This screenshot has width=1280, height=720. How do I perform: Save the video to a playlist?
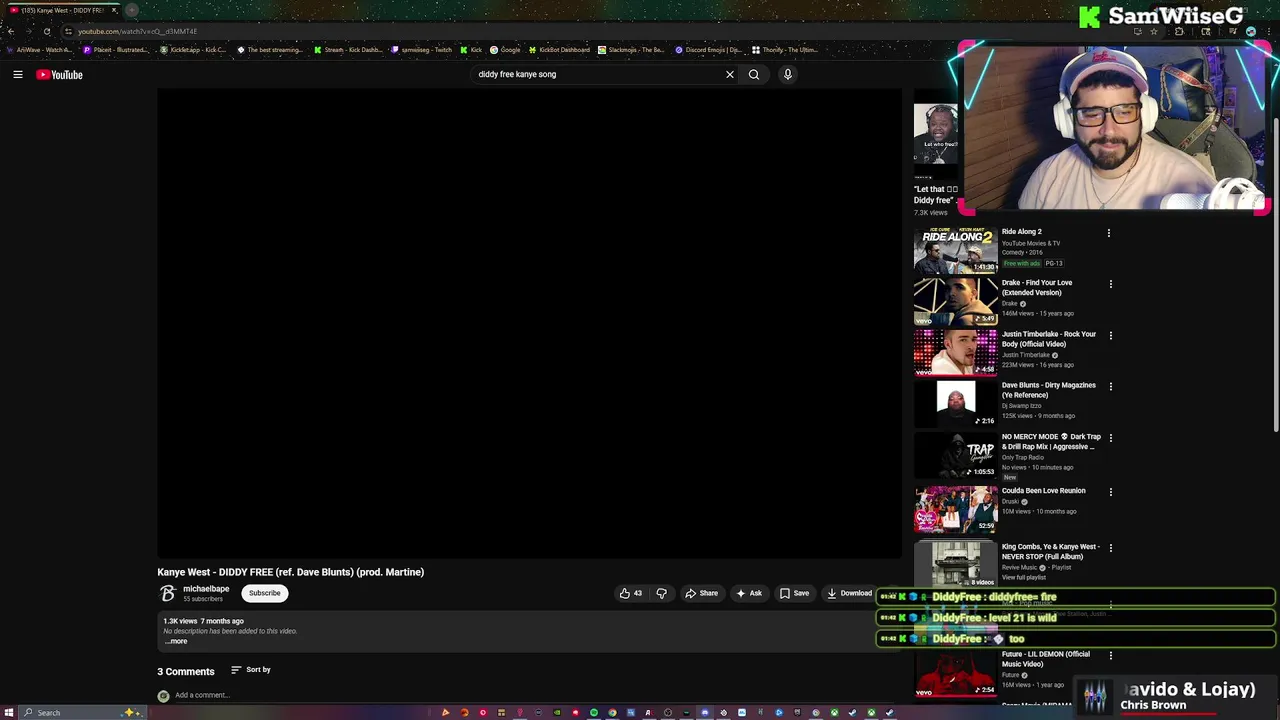coord(794,593)
